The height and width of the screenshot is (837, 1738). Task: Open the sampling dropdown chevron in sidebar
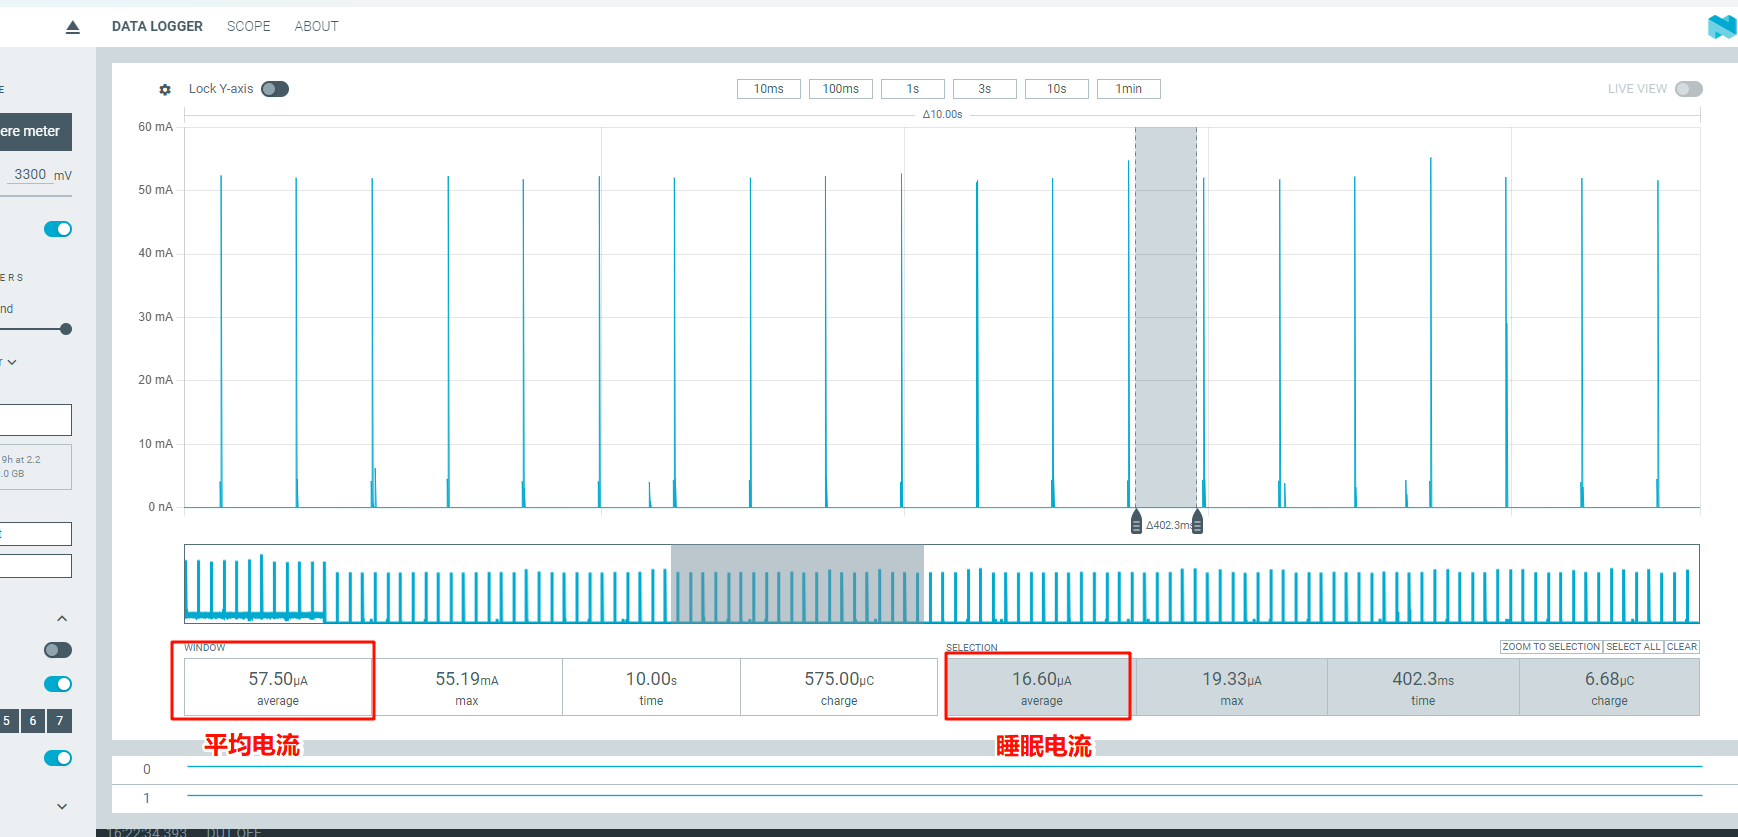[12, 362]
